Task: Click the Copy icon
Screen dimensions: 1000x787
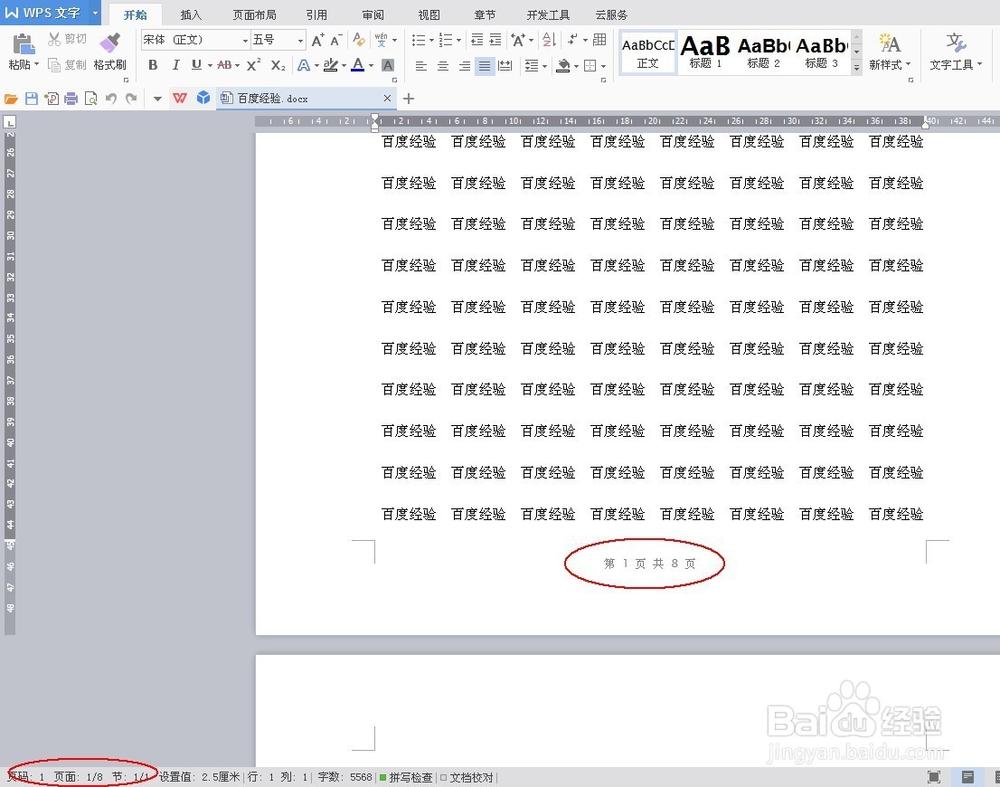Action: tap(55, 65)
